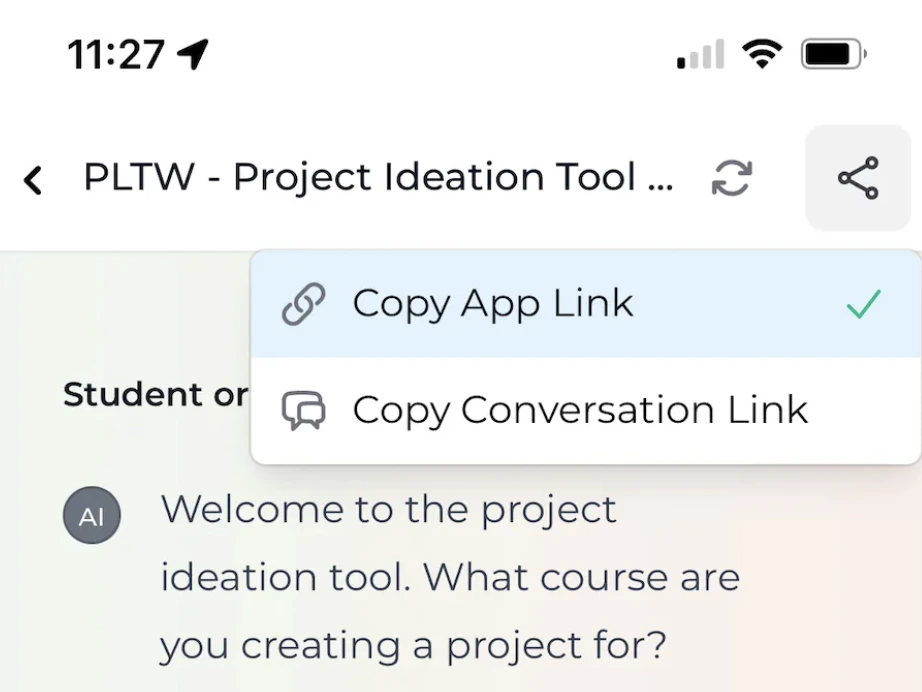Image resolution: width=922 pixels, height=692 pixels.
Task: Click the chain link icon
Action: click(x=303, y=304)
